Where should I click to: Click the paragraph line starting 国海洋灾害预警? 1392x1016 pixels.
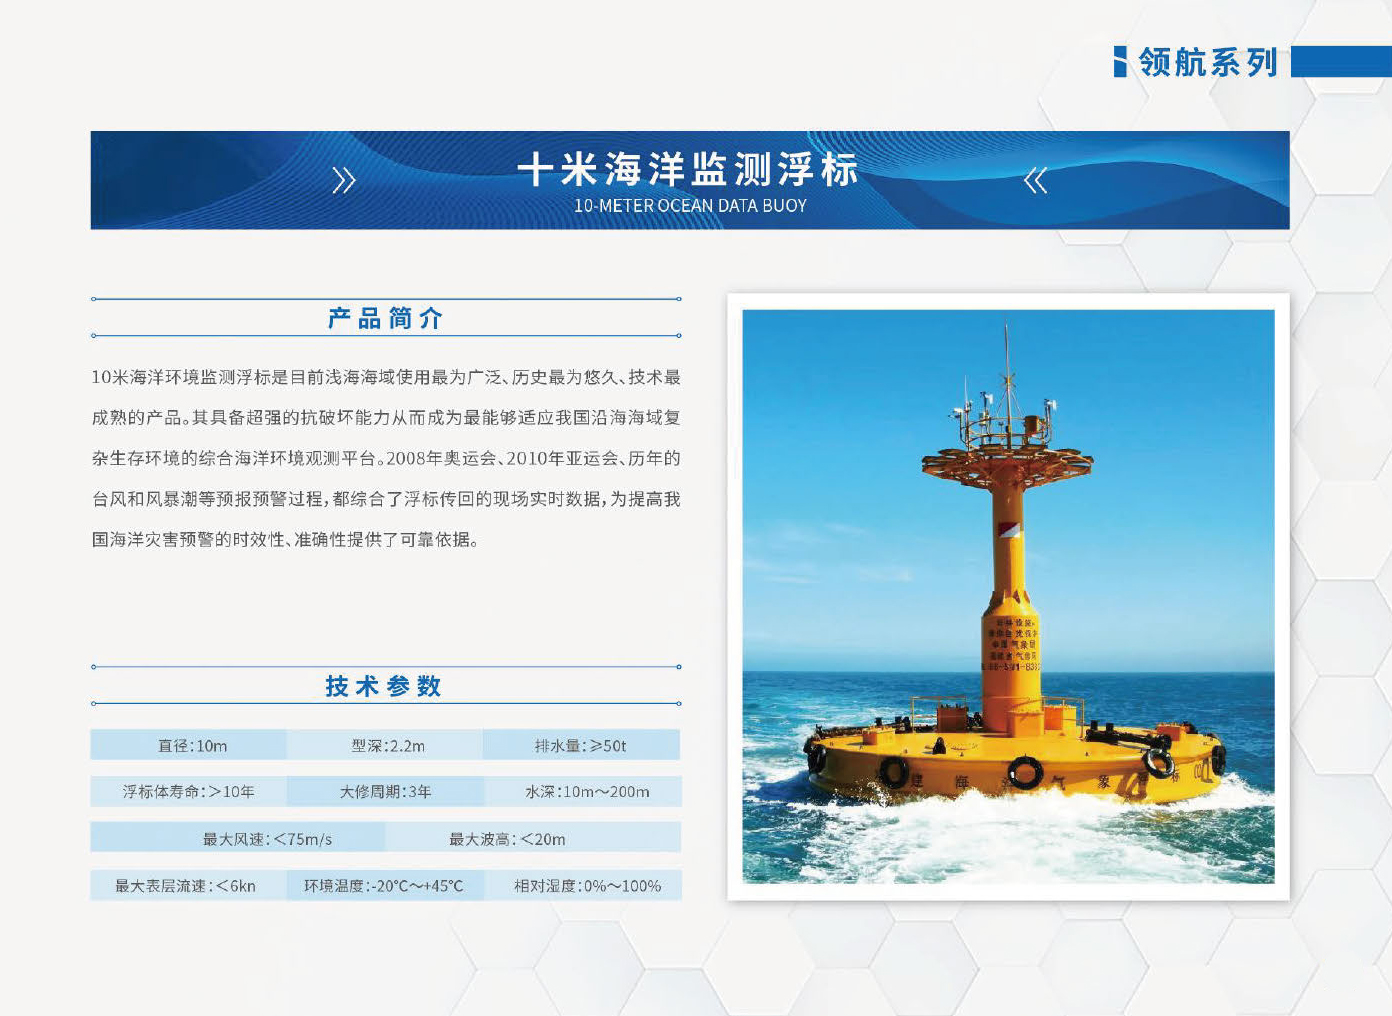286,539
